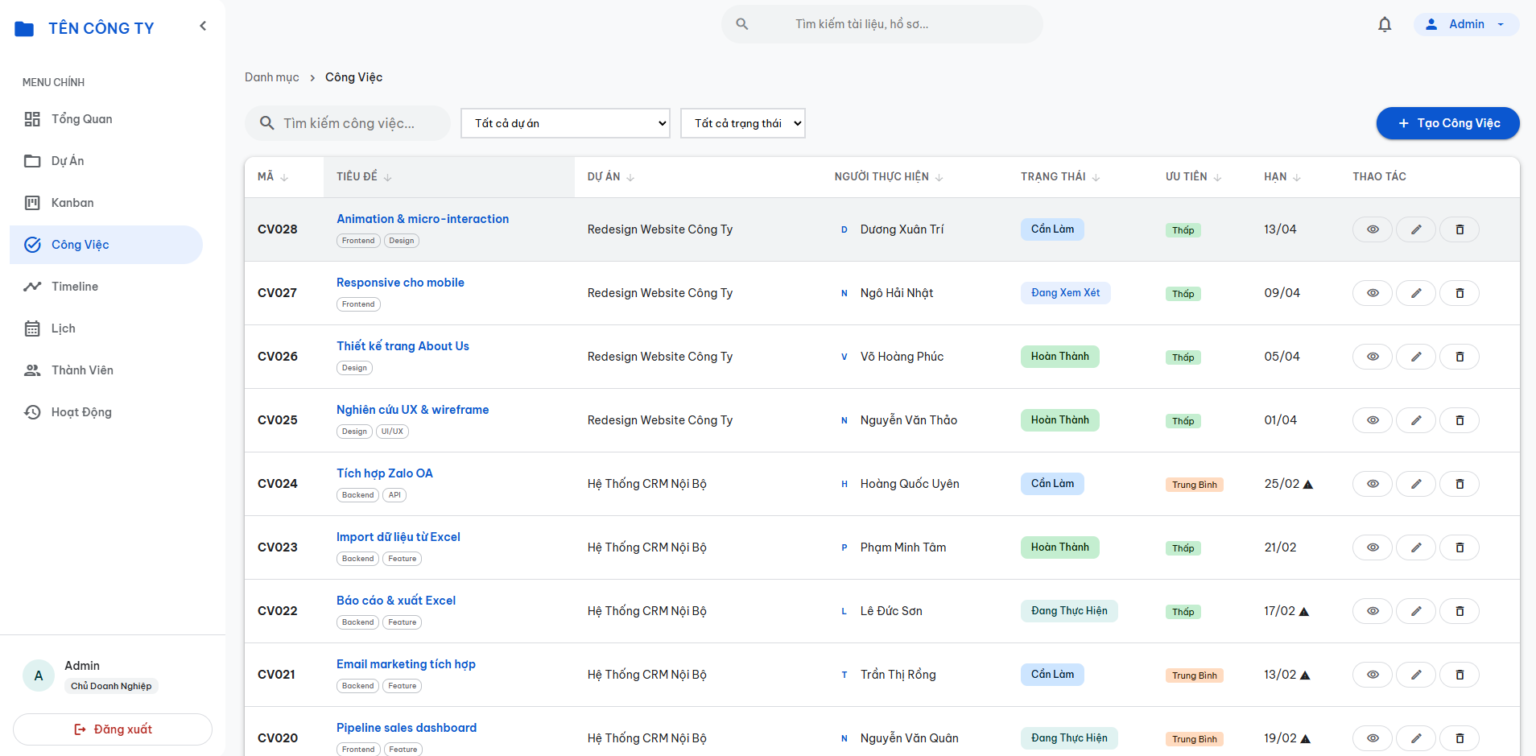Click 'Đang Xem Xét' status badge of CV027
Viewport: 1536px width, 756px height.
pos(1065,293)
